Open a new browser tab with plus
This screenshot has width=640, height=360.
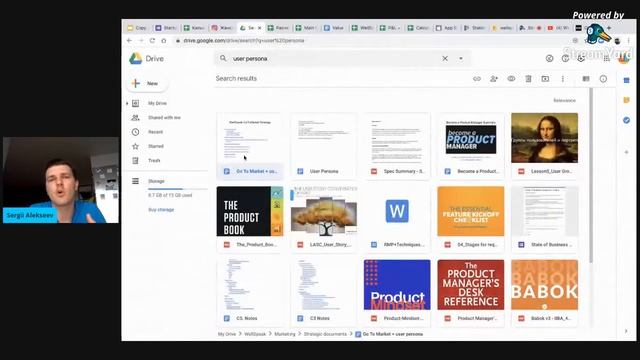click(x=609, y=28)
